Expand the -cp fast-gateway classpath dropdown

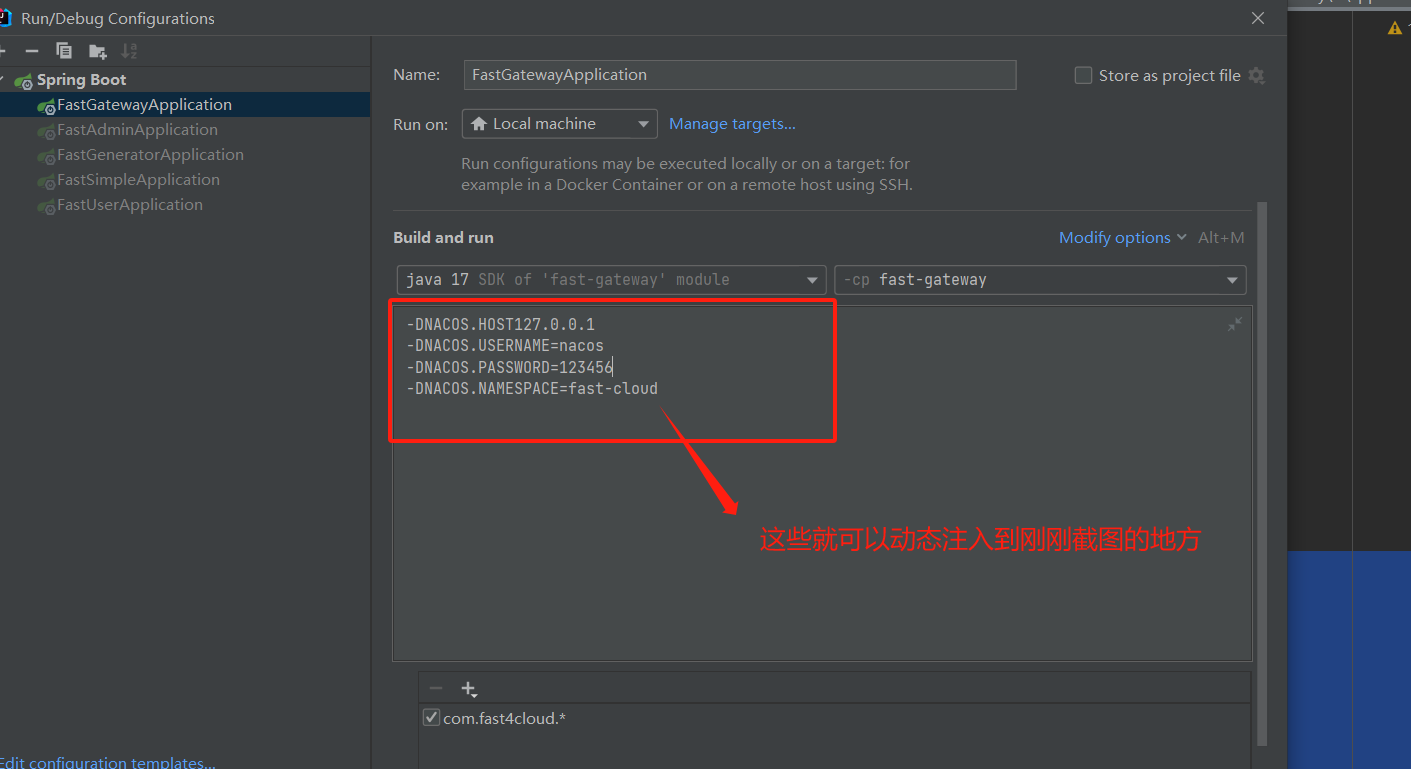[x=1040, y=280]
